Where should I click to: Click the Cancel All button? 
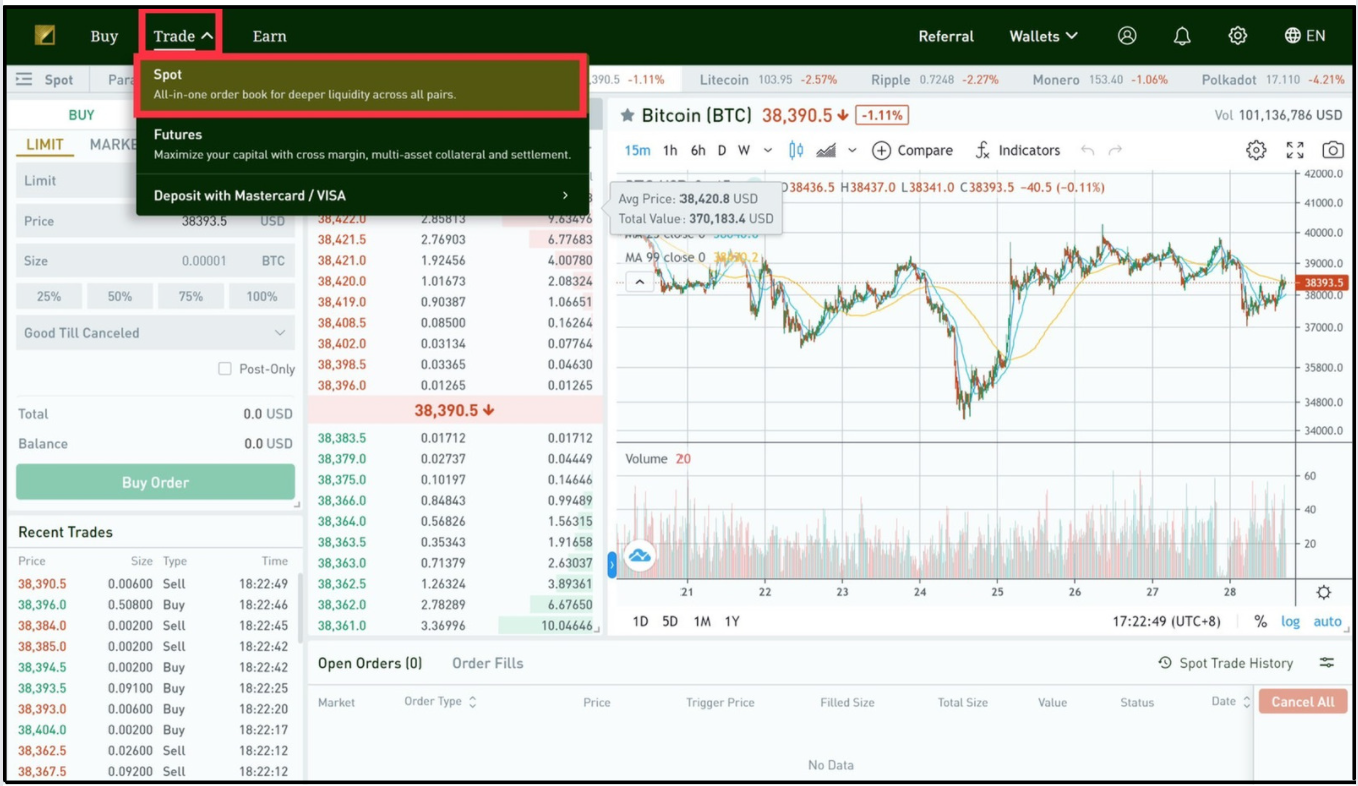point(1302,702)
